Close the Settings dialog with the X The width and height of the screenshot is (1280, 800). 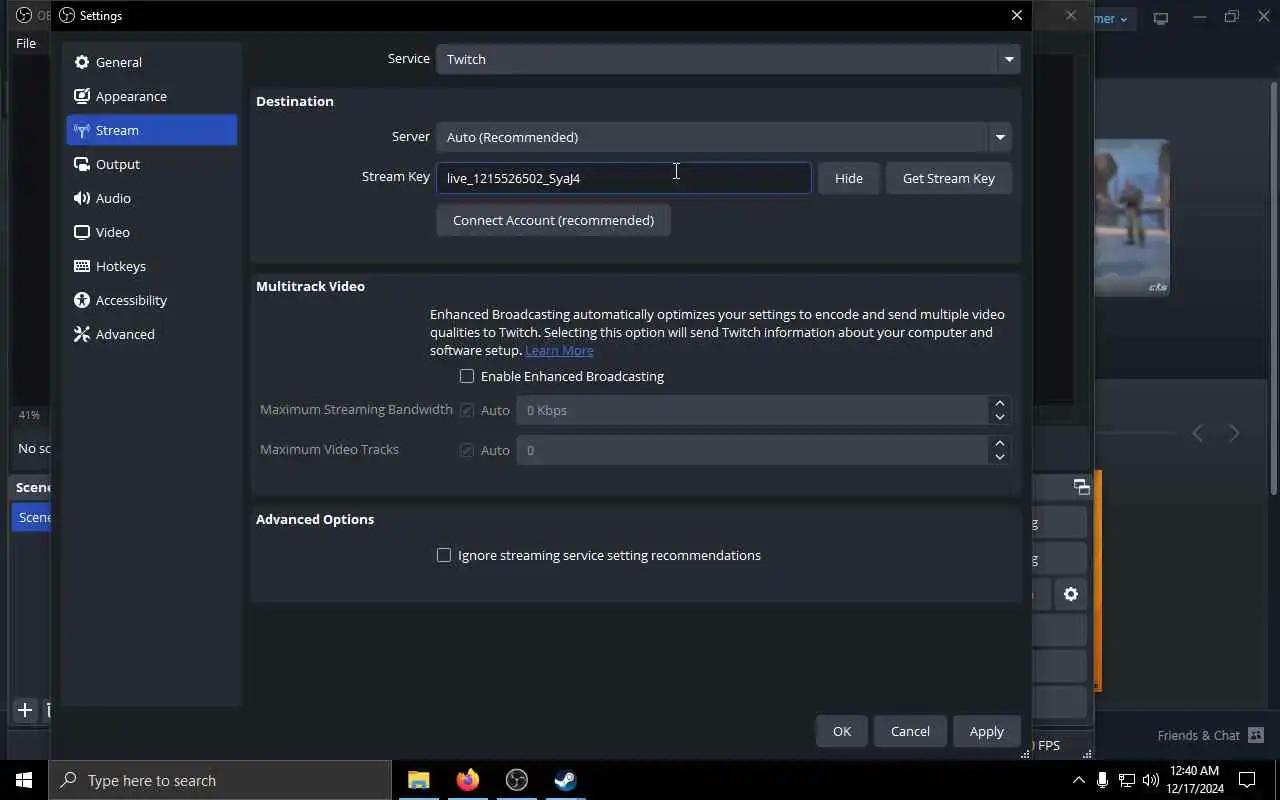1017,15
